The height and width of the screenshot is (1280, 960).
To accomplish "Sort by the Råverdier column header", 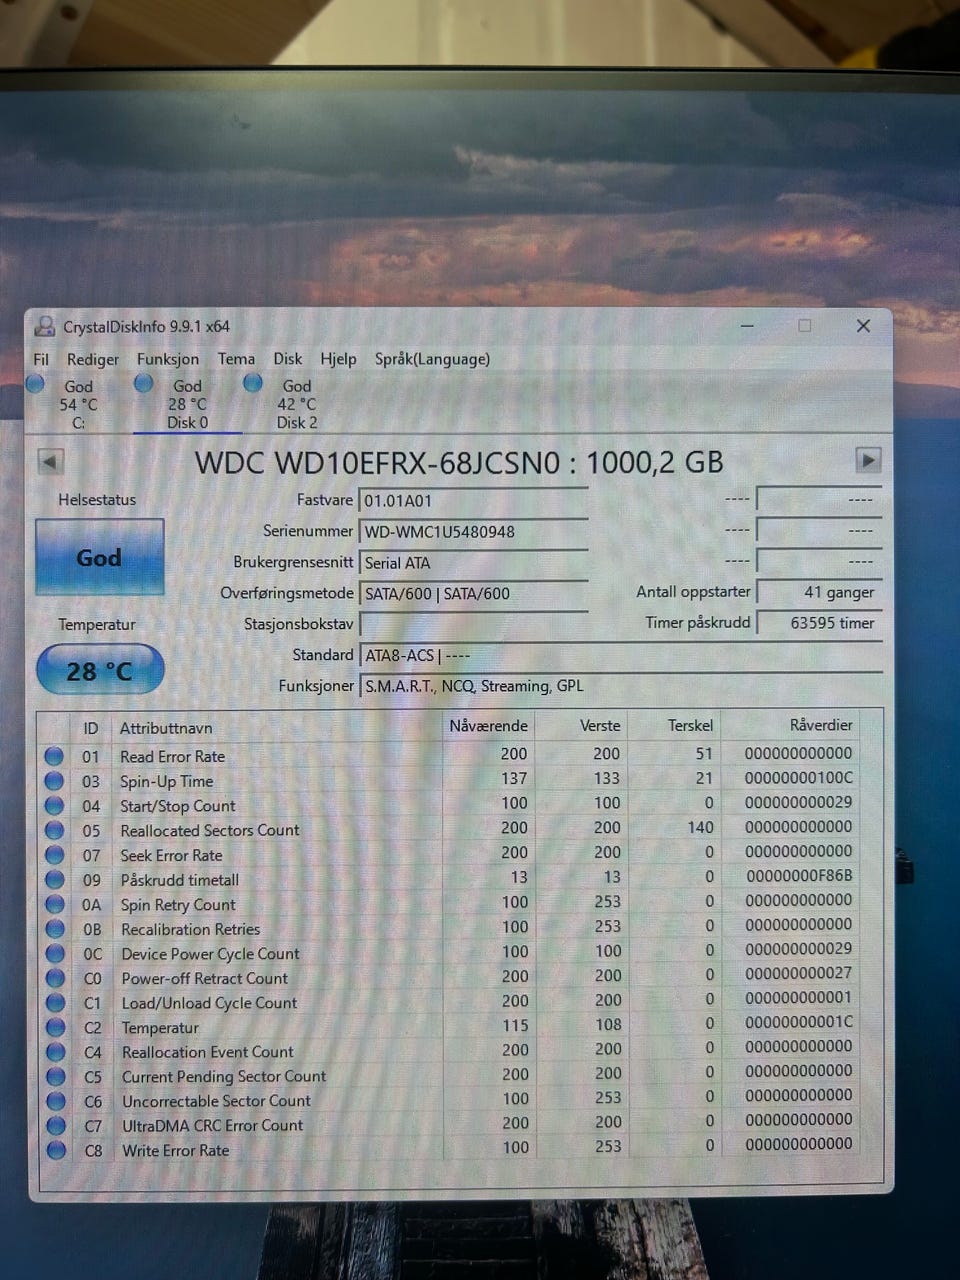I will coord(821,725).
